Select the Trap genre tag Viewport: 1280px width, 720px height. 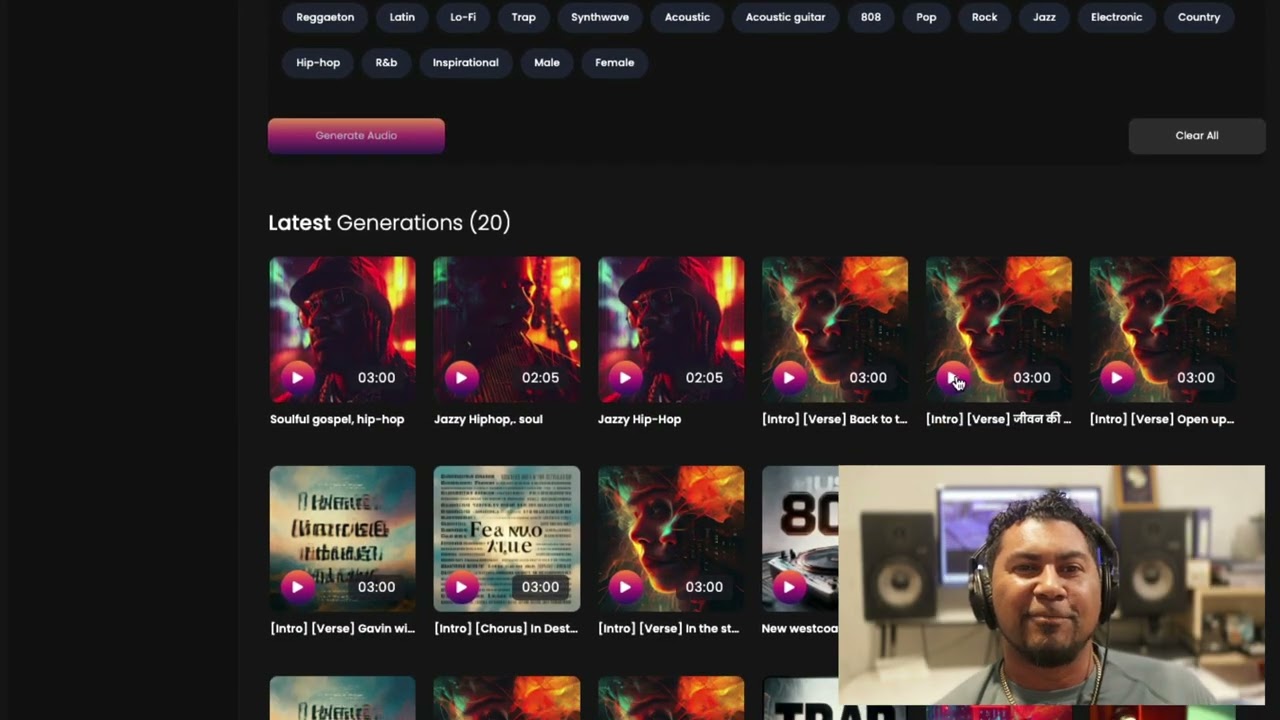pyautogui.click(x=524, y=17)
